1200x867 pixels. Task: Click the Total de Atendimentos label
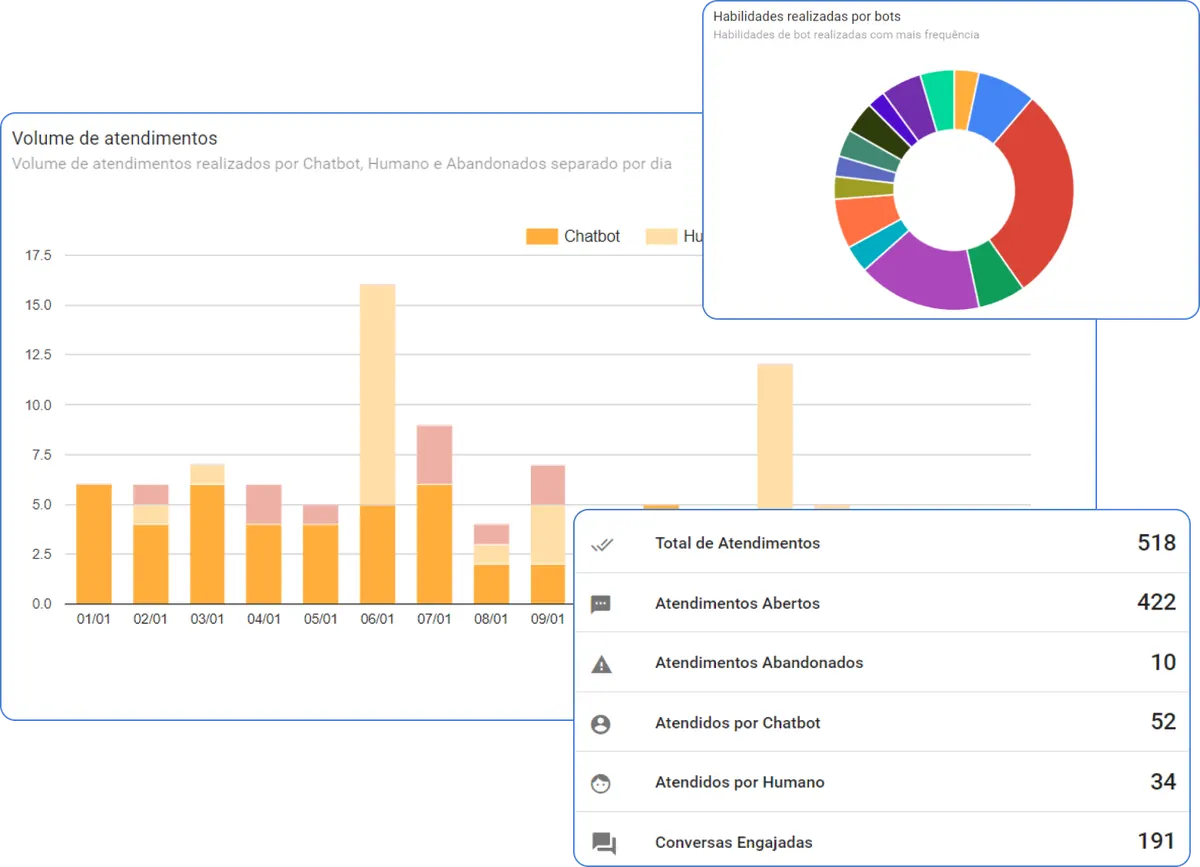click(737, 543)
